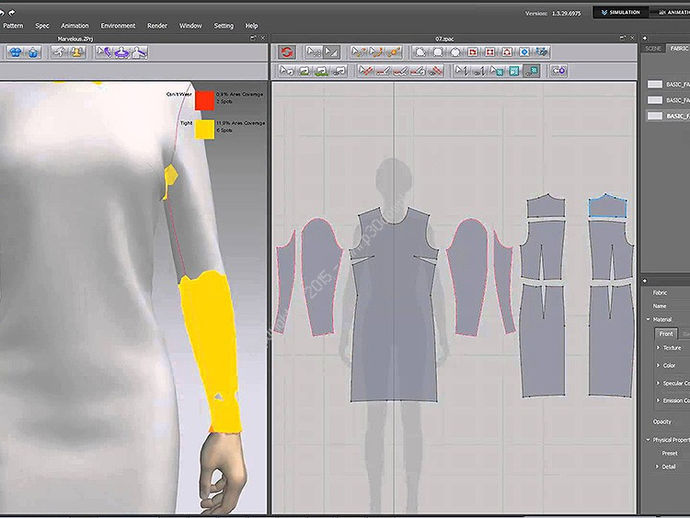The image size is (690, 518).
Task: Click the running figure pose icon
Action: (x=59, y=52)
